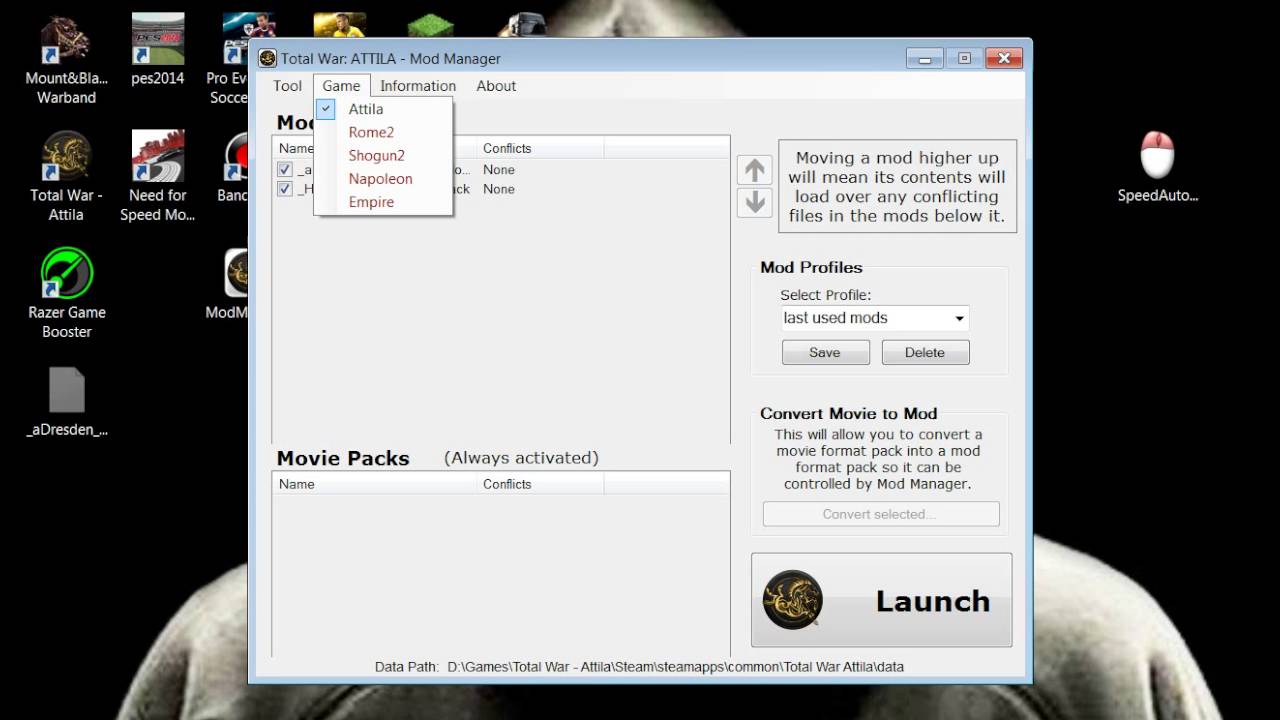
Task: Sort mods by the Conflicts column
Action: coord(540,148)
